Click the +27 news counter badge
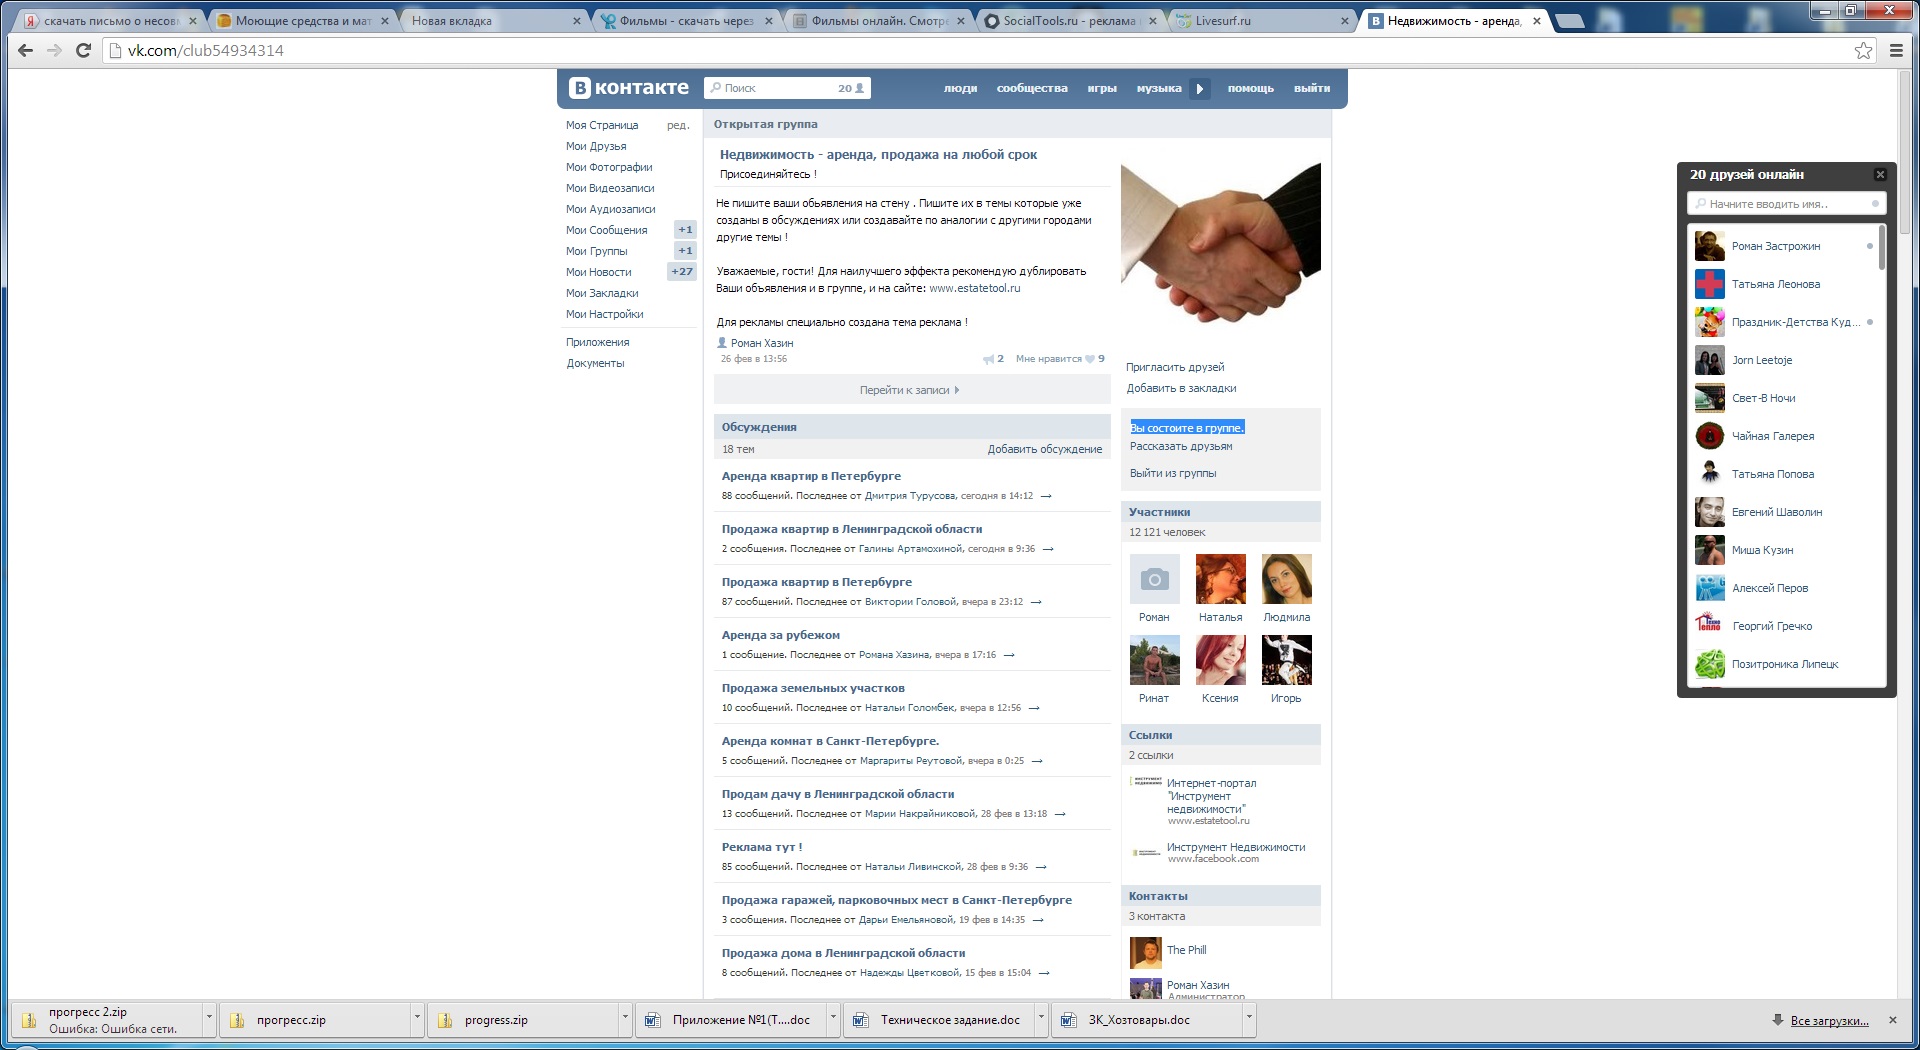This screenshot has width=1920, height=1050. click(682, 272)
